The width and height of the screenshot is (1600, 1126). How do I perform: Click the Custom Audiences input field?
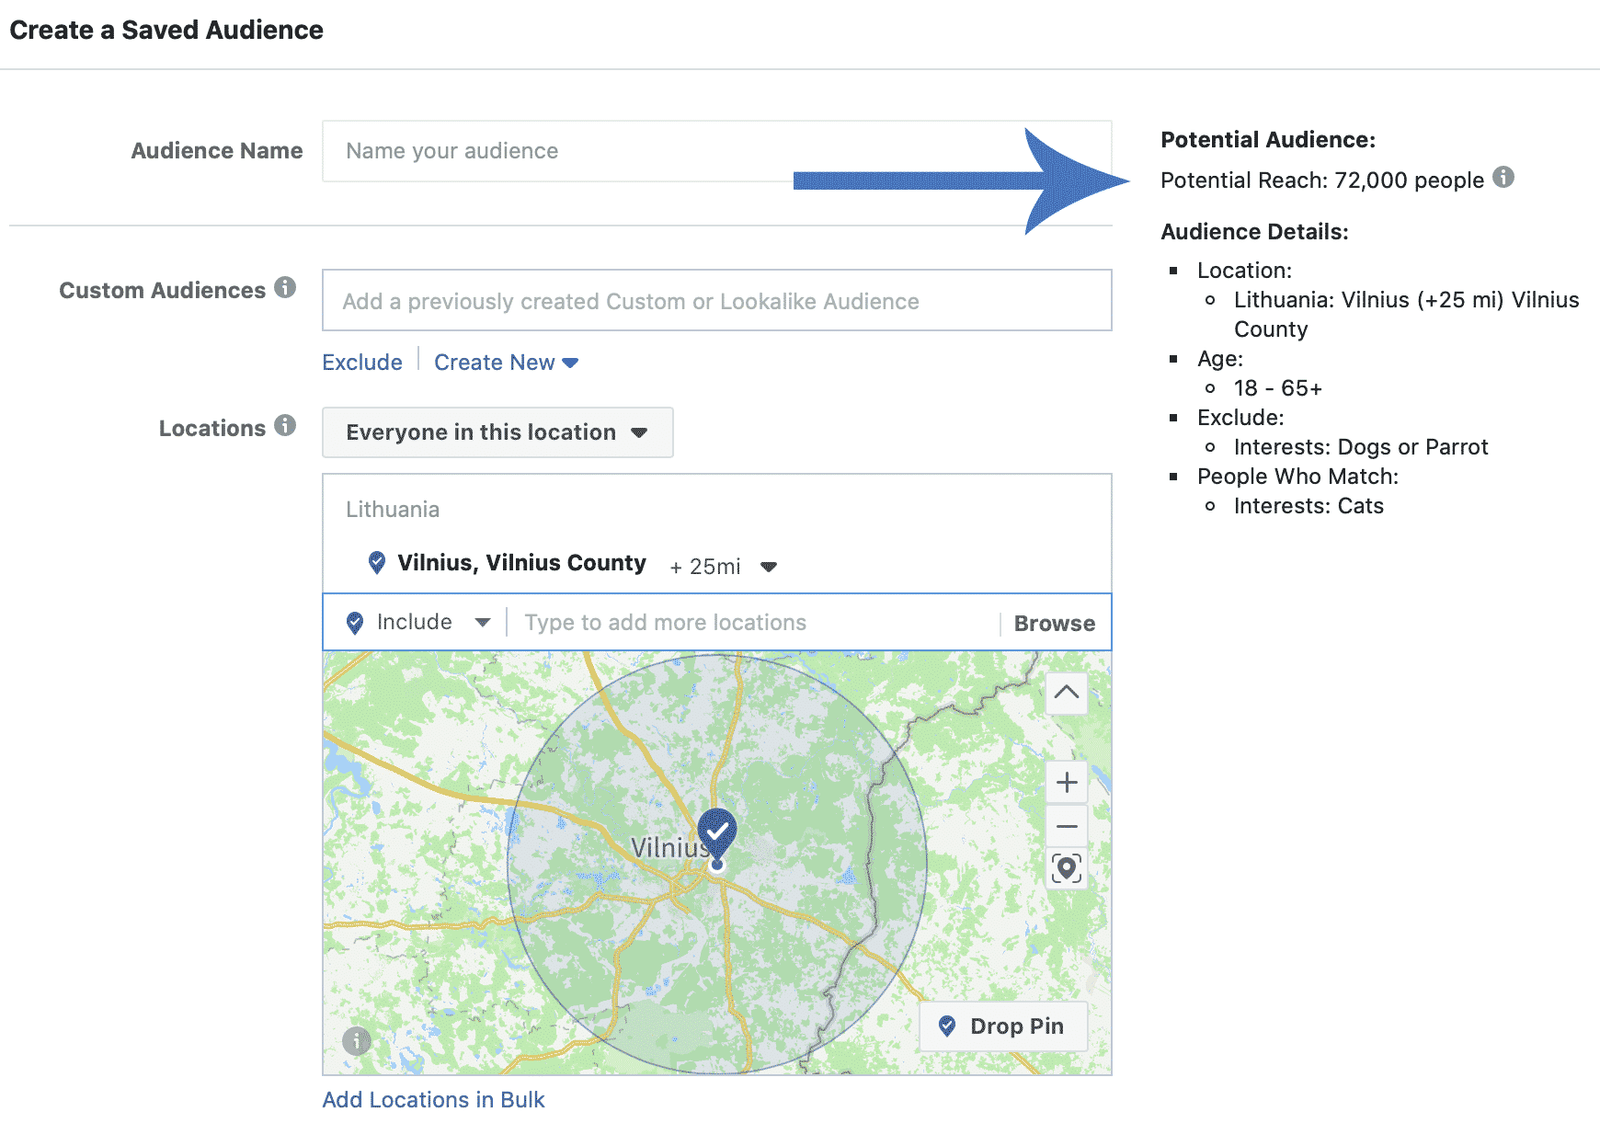point(716,301)
